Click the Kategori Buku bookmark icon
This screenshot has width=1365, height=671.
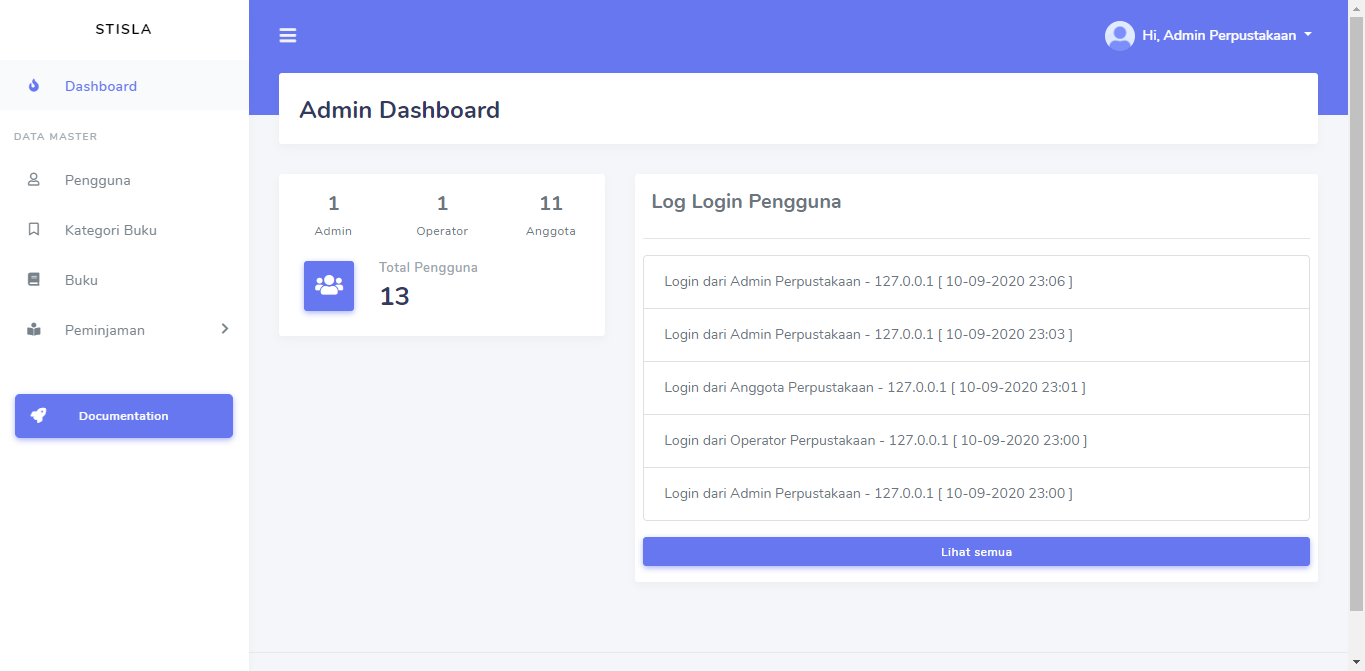pyautogui.click(x=33, y=230)
